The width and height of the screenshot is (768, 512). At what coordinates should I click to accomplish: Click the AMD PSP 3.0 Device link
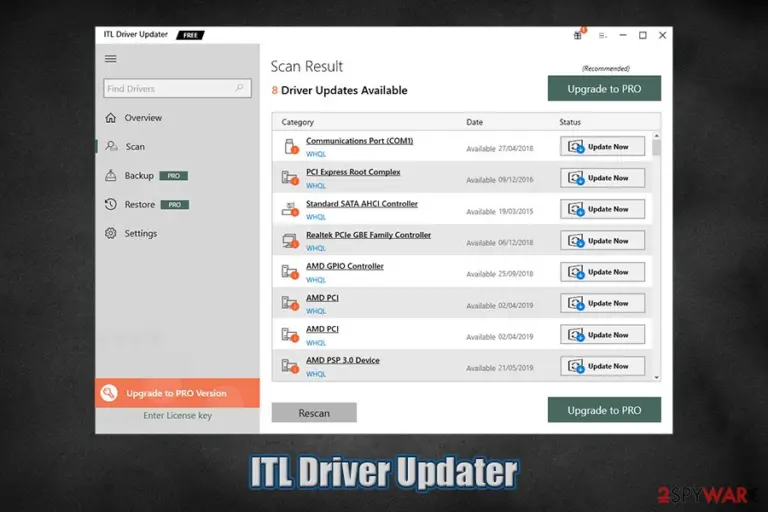[x=343, y=360]
